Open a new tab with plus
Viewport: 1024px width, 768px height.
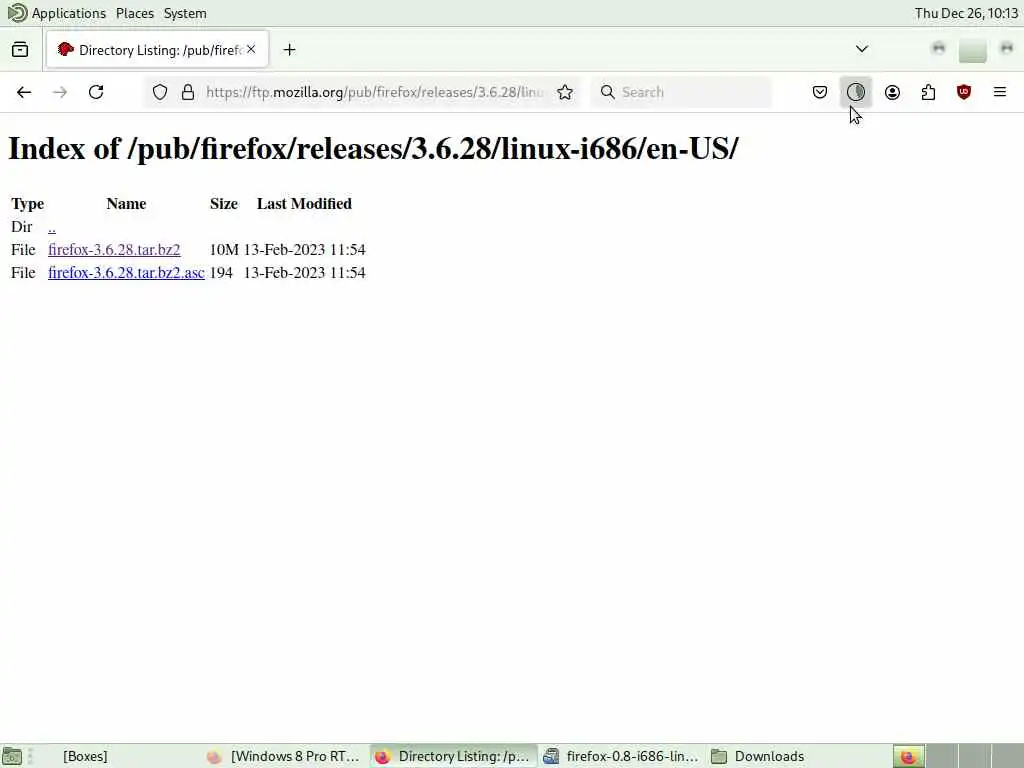pyautogui.click(x=289, y=50)
